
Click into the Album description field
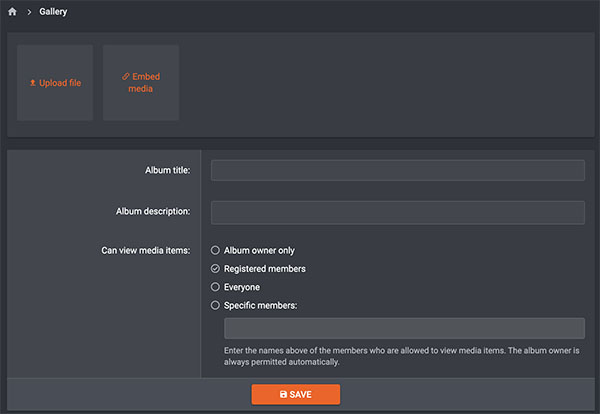[397, 212]
